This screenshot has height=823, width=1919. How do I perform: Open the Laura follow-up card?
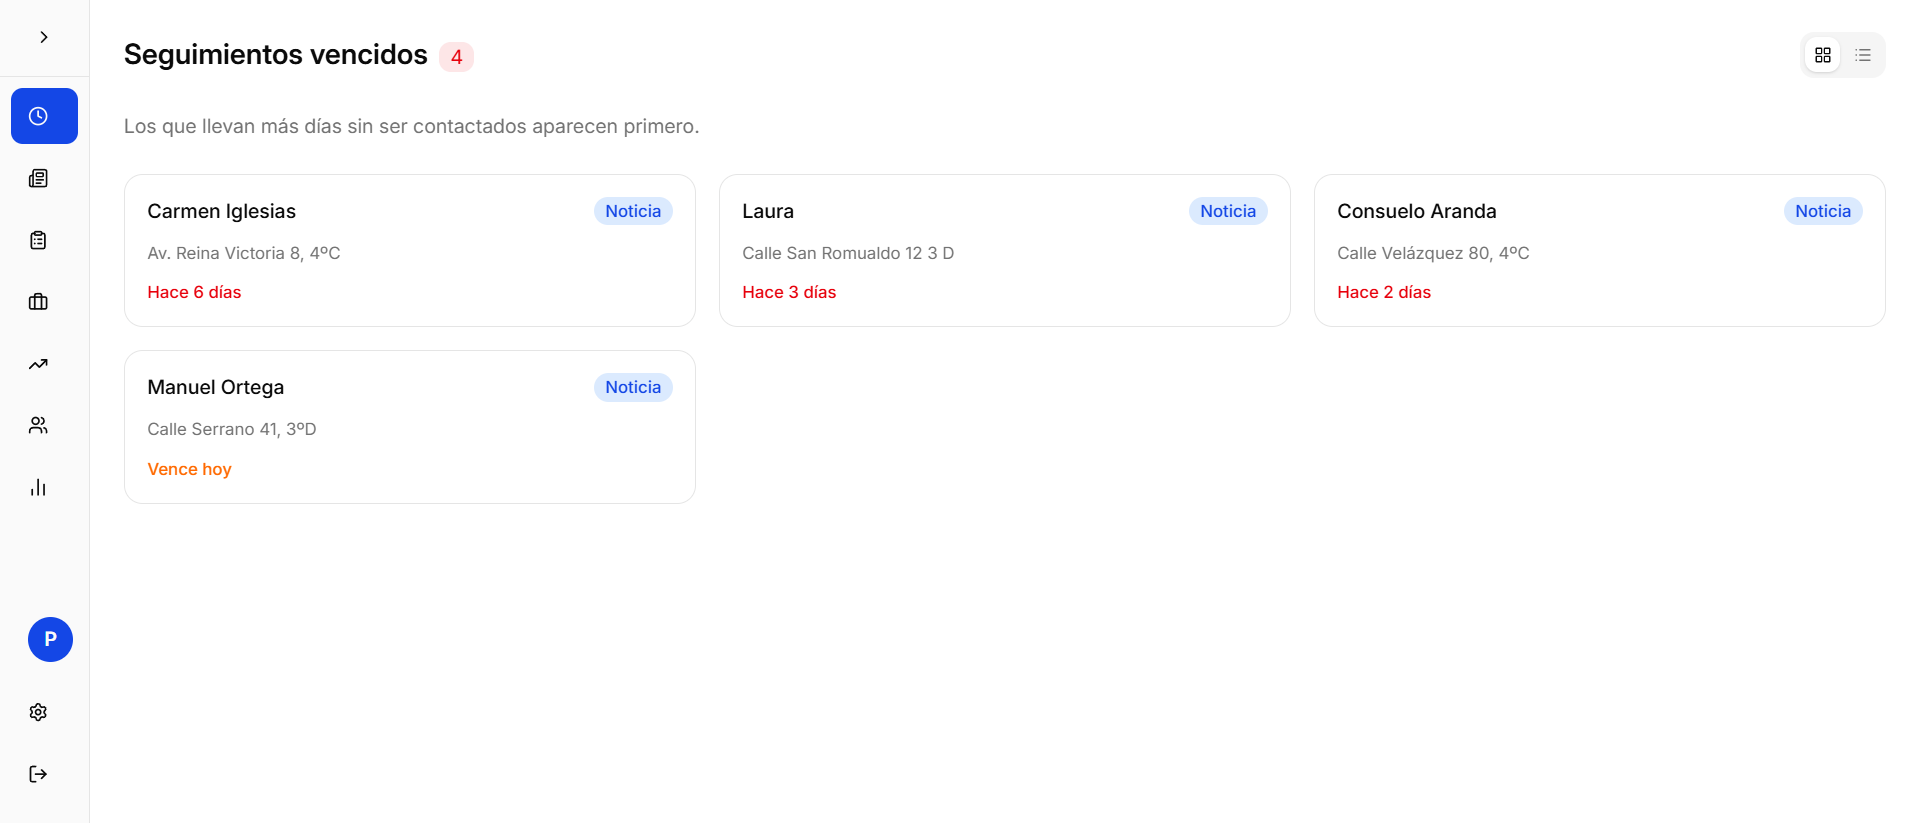[1005, 250]
